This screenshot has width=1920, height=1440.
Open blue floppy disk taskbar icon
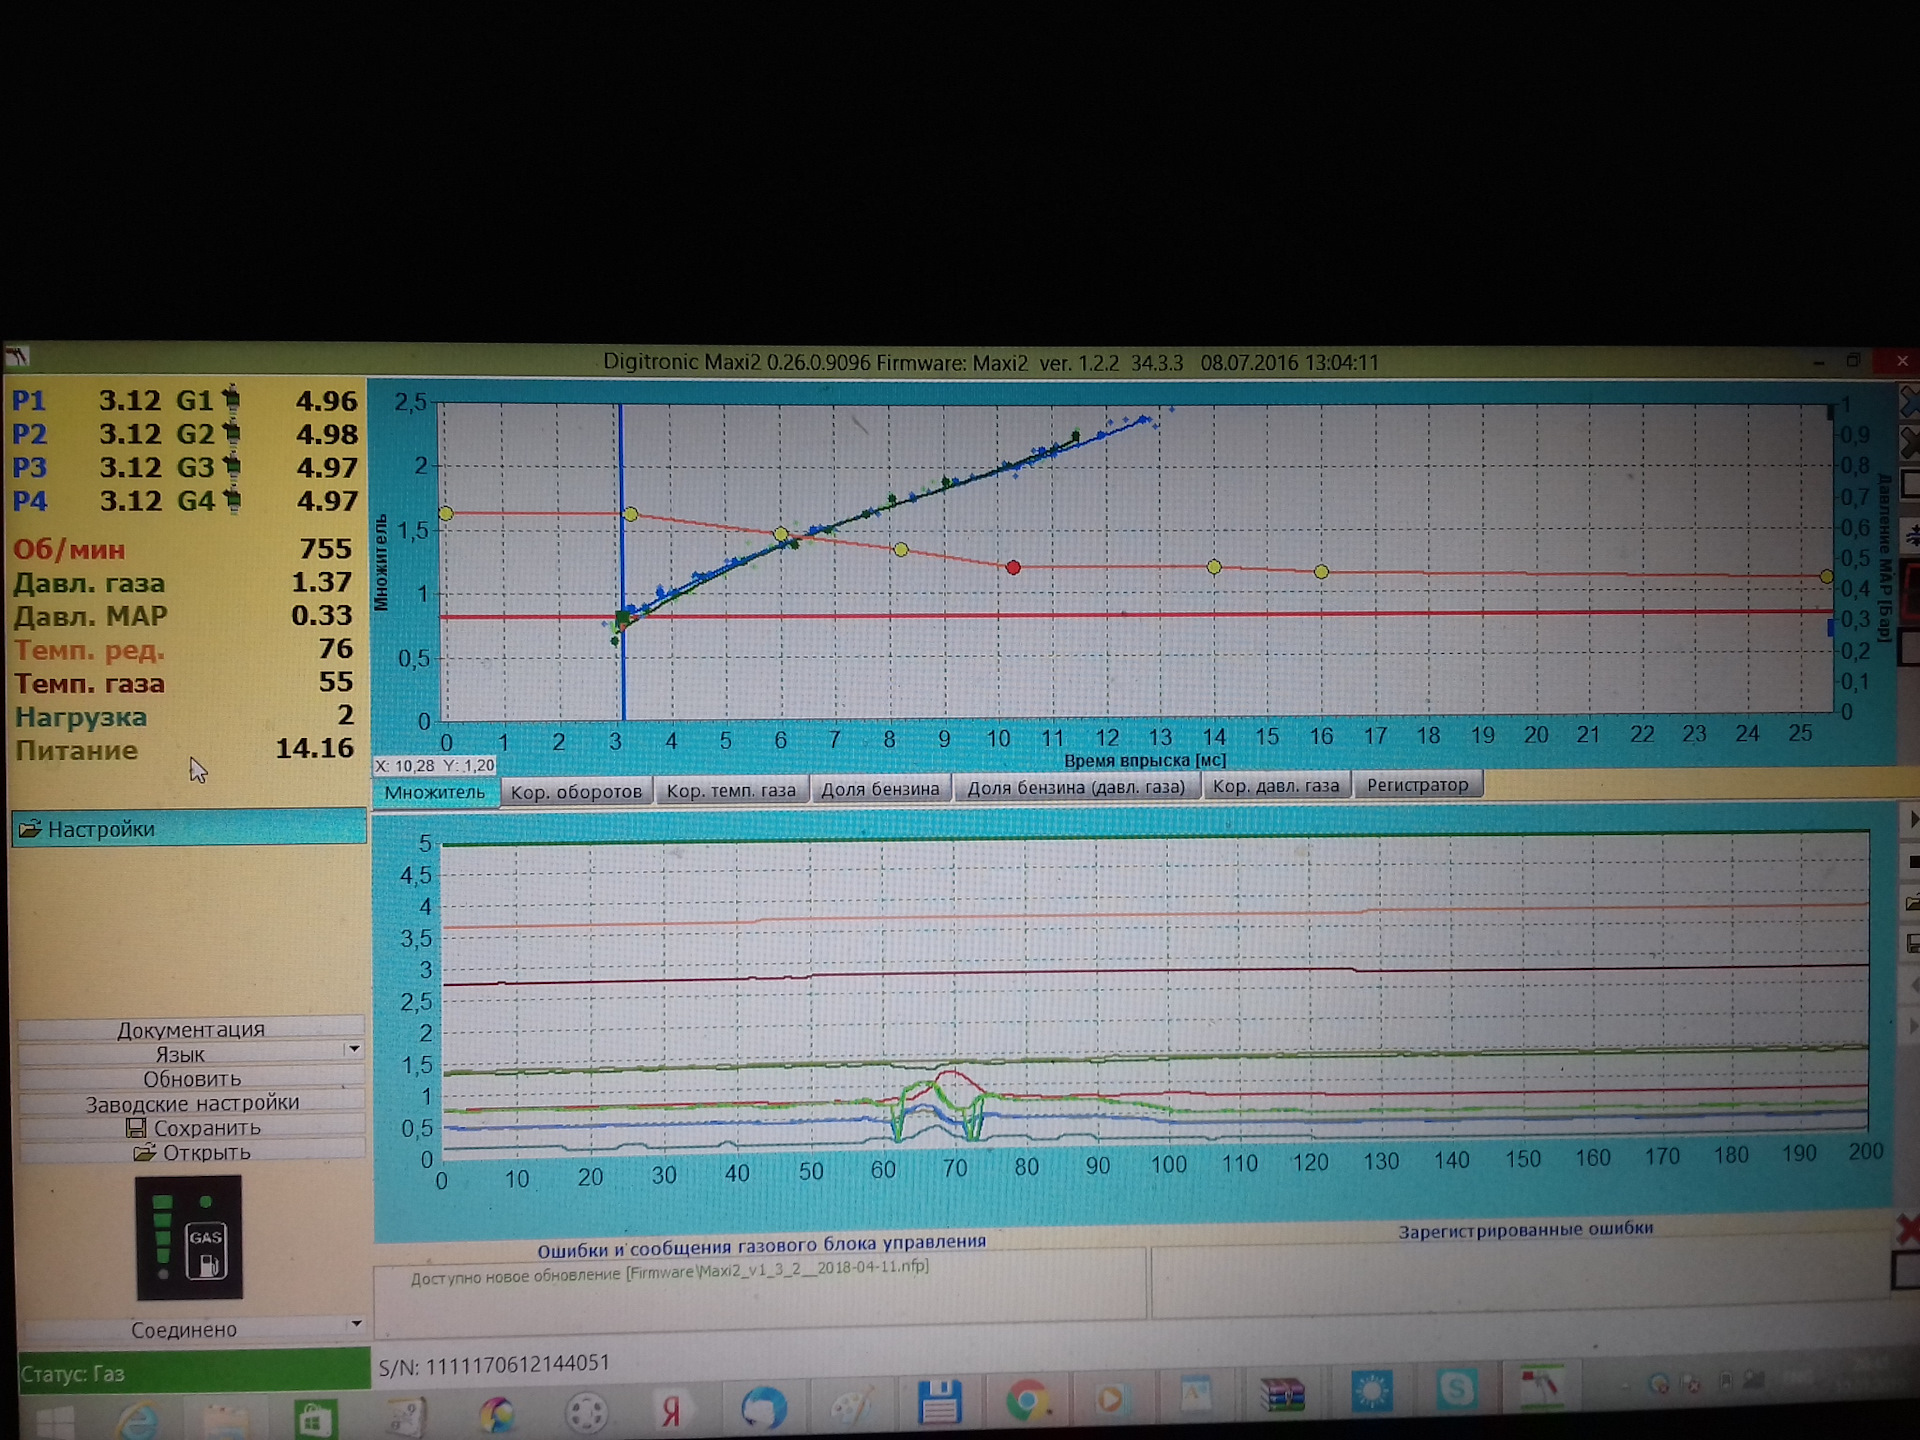(939, 1402)
